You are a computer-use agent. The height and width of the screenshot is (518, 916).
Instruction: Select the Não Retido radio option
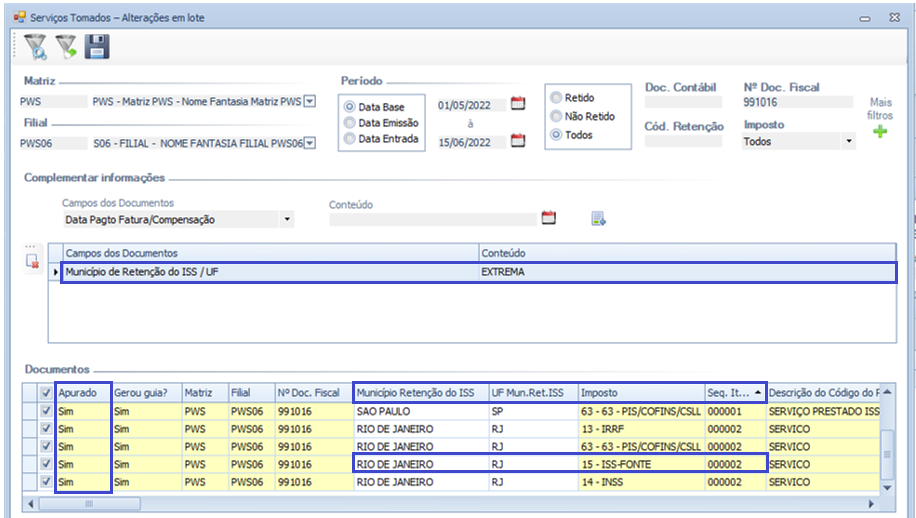(556, 116)
